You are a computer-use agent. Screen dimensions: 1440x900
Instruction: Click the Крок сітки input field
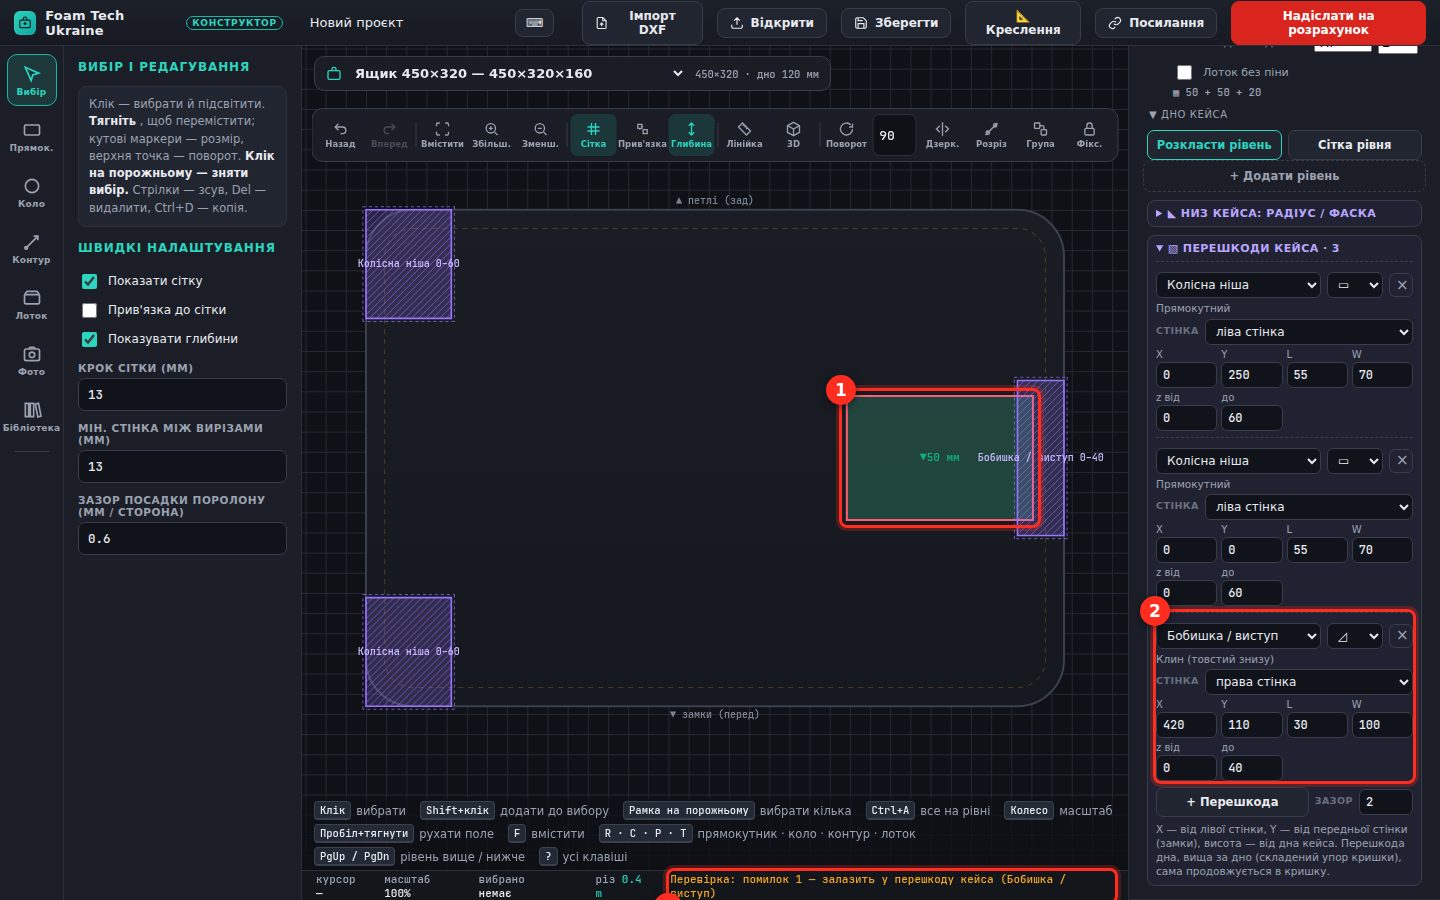point(182,394)
